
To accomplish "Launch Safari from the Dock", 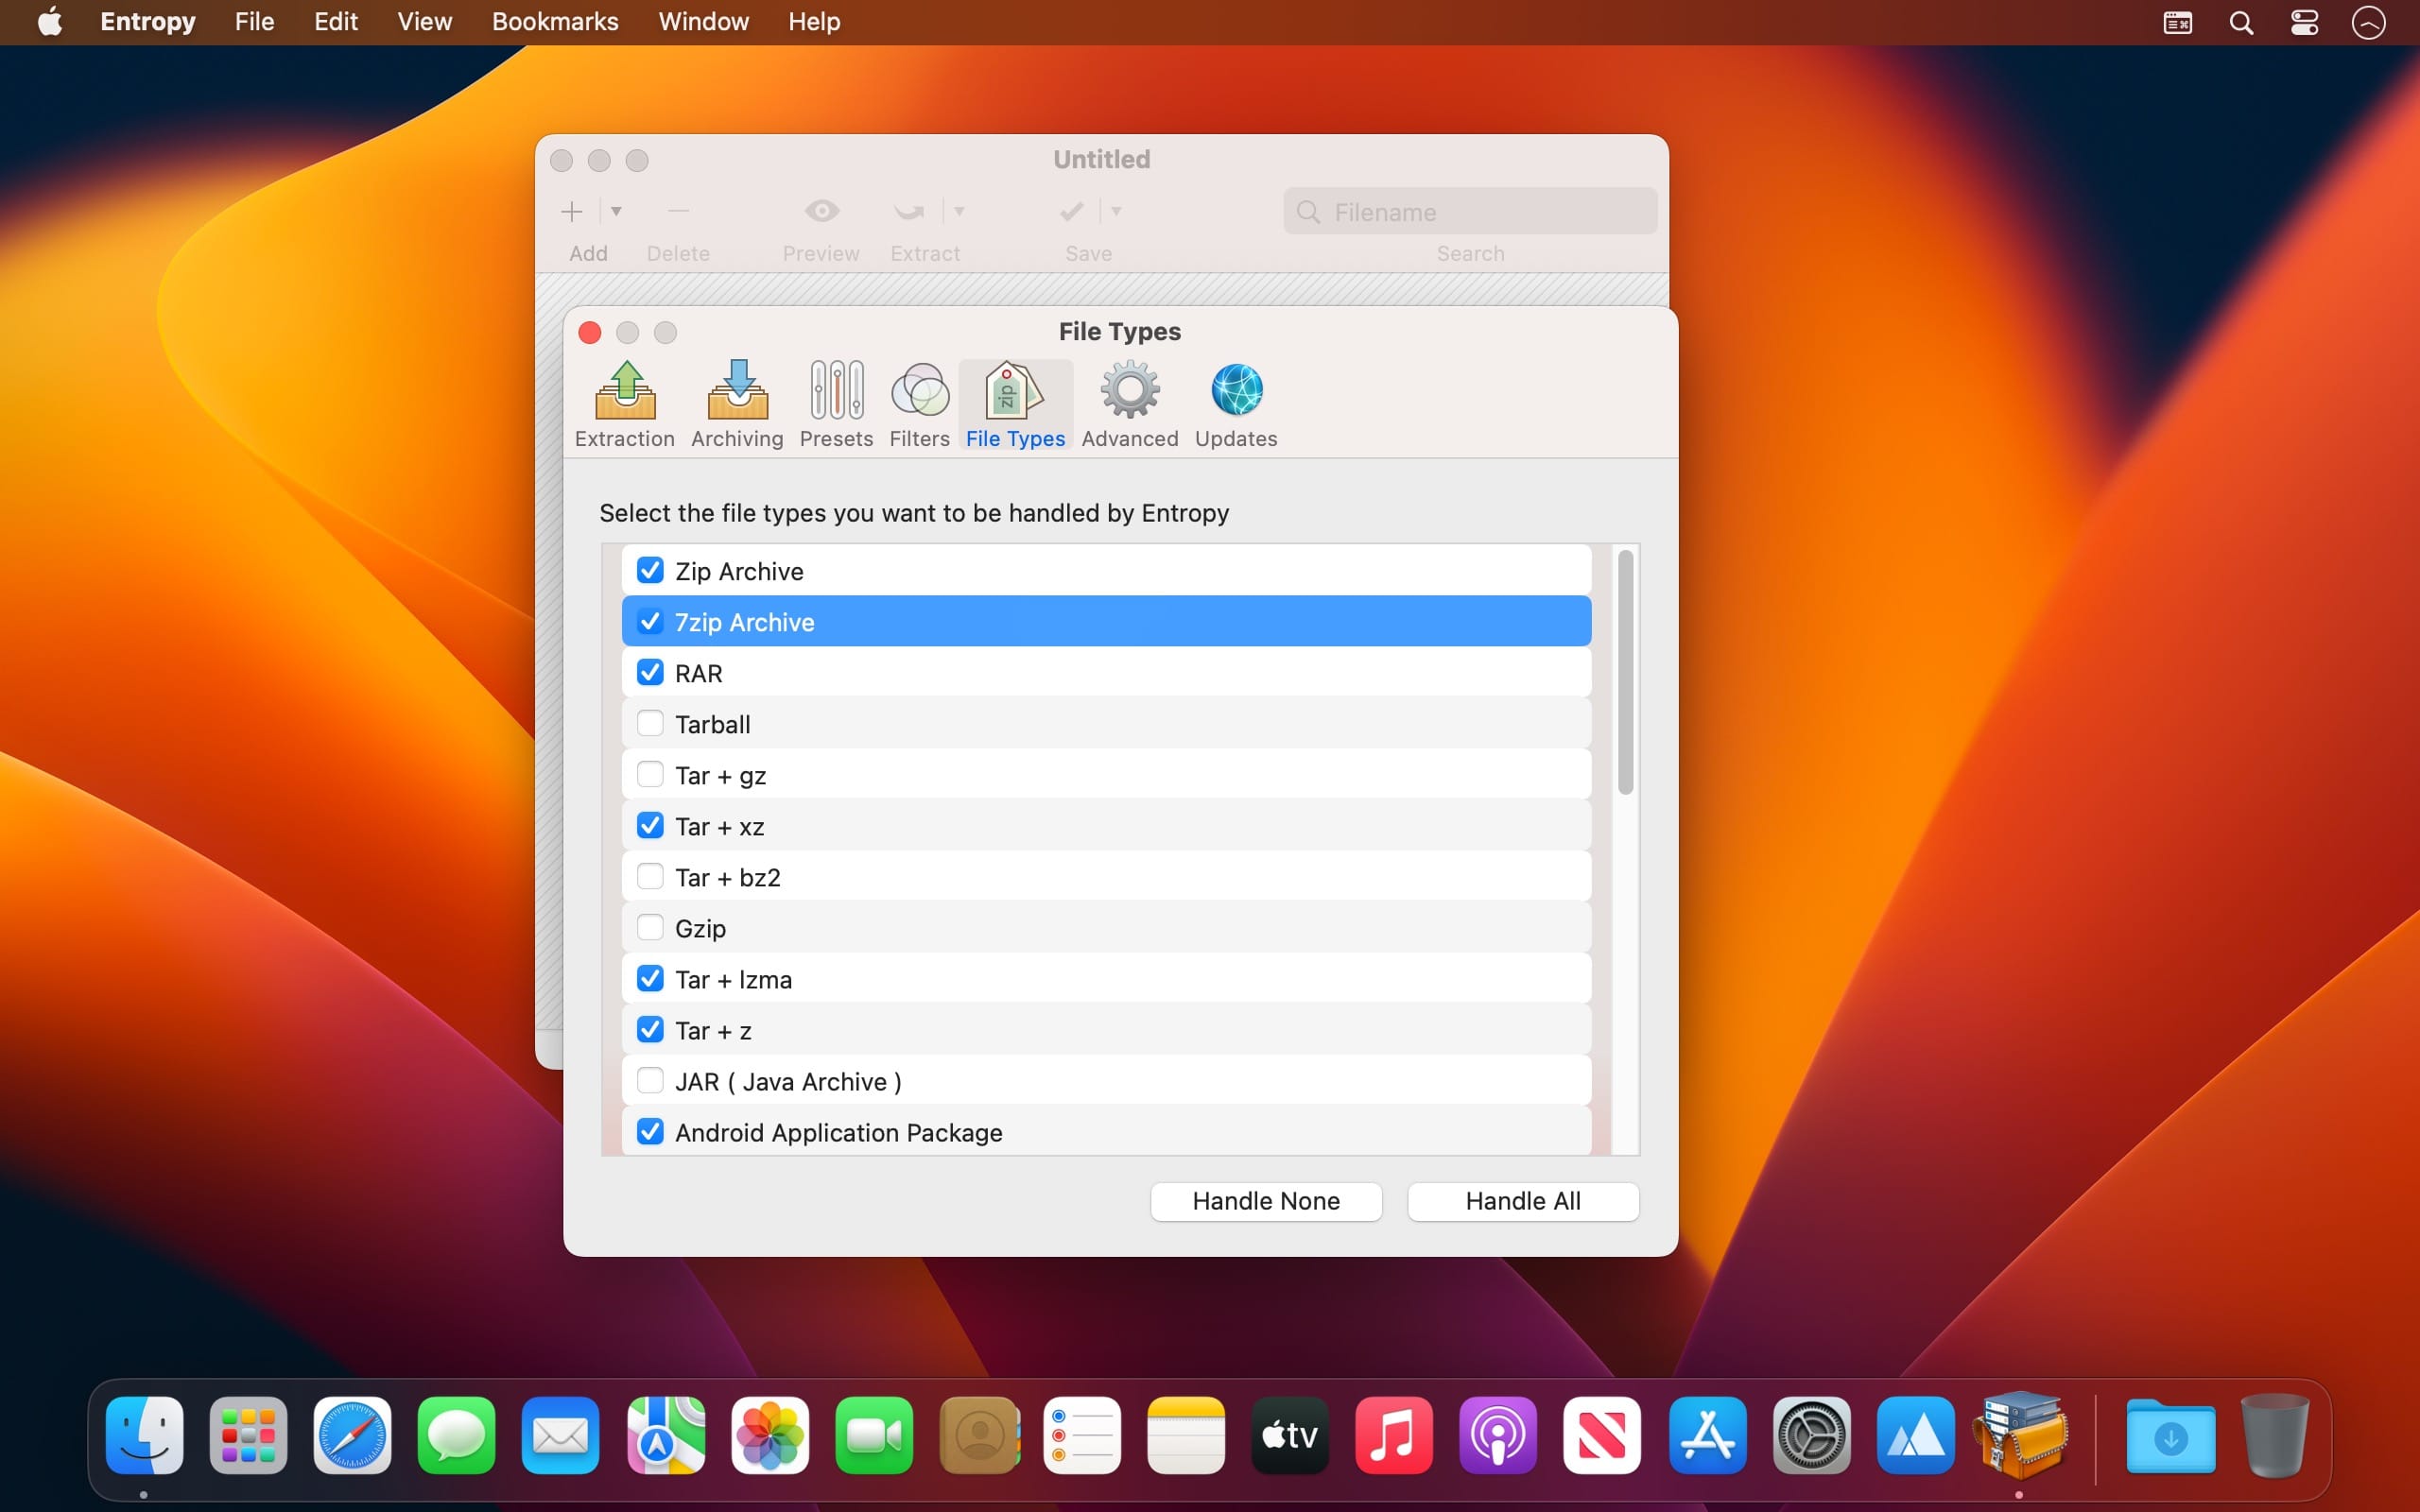I will [x=352, y=1435].
